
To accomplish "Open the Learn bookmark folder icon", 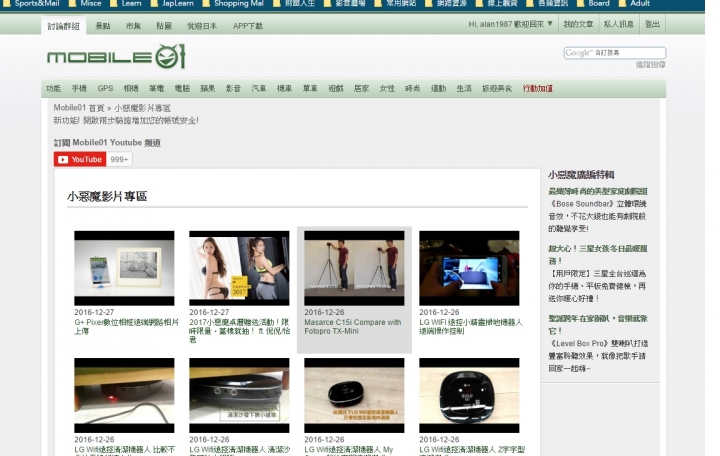I will [114, 4].
